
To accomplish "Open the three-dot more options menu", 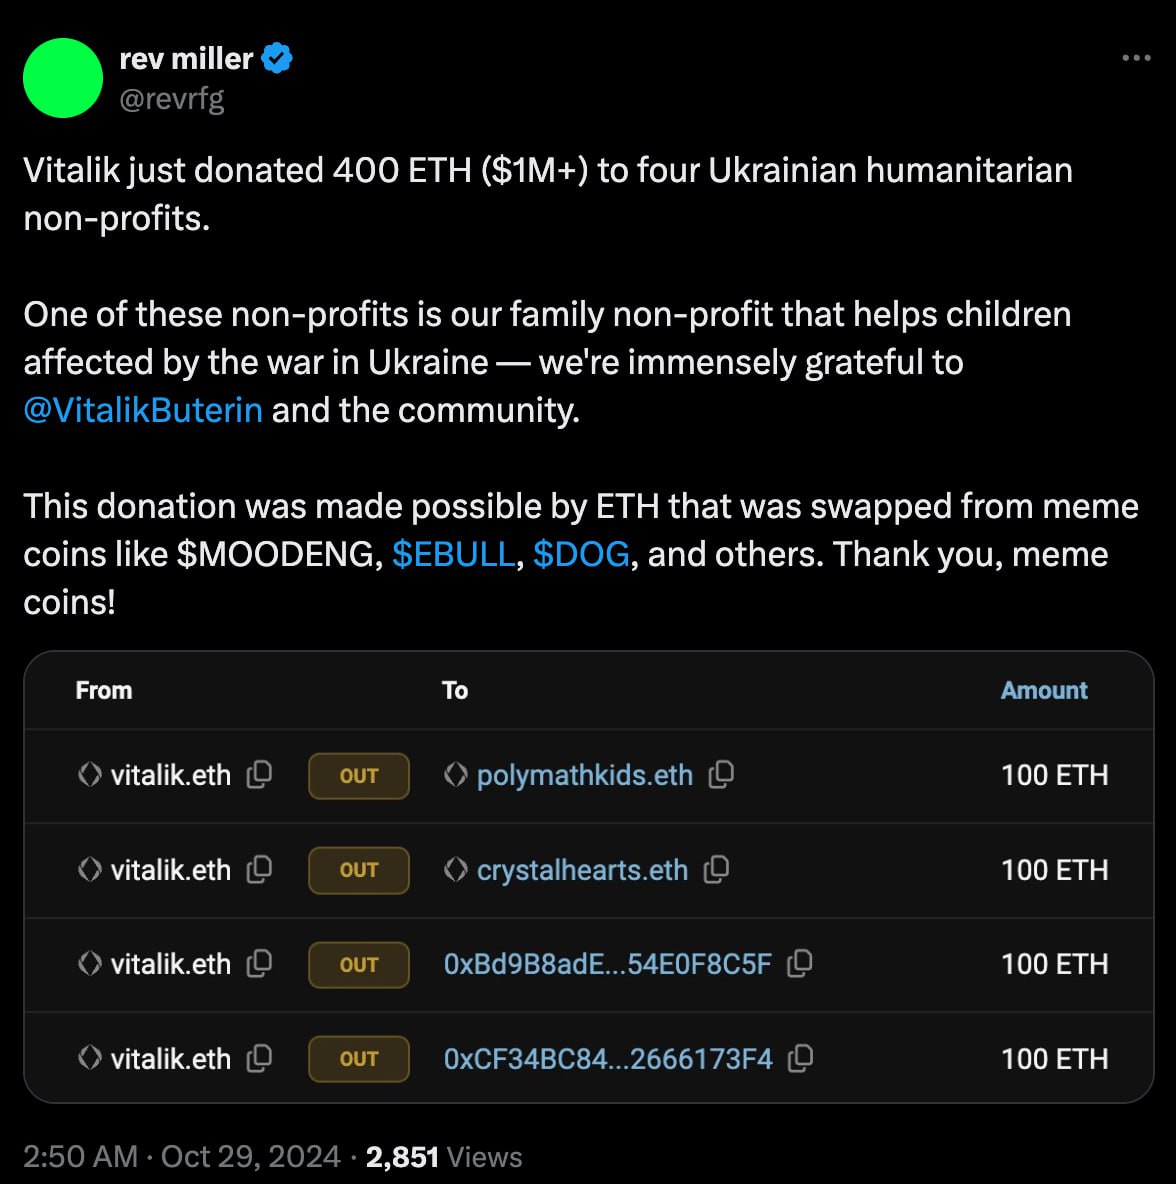I will pos(1136,58).
